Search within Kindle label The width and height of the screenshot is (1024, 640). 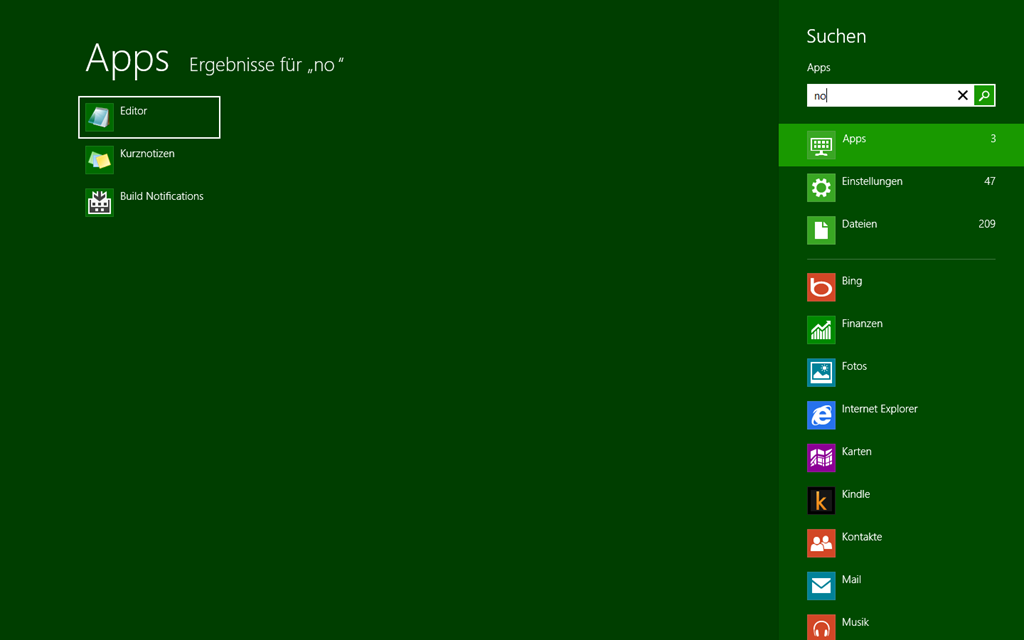856,494
